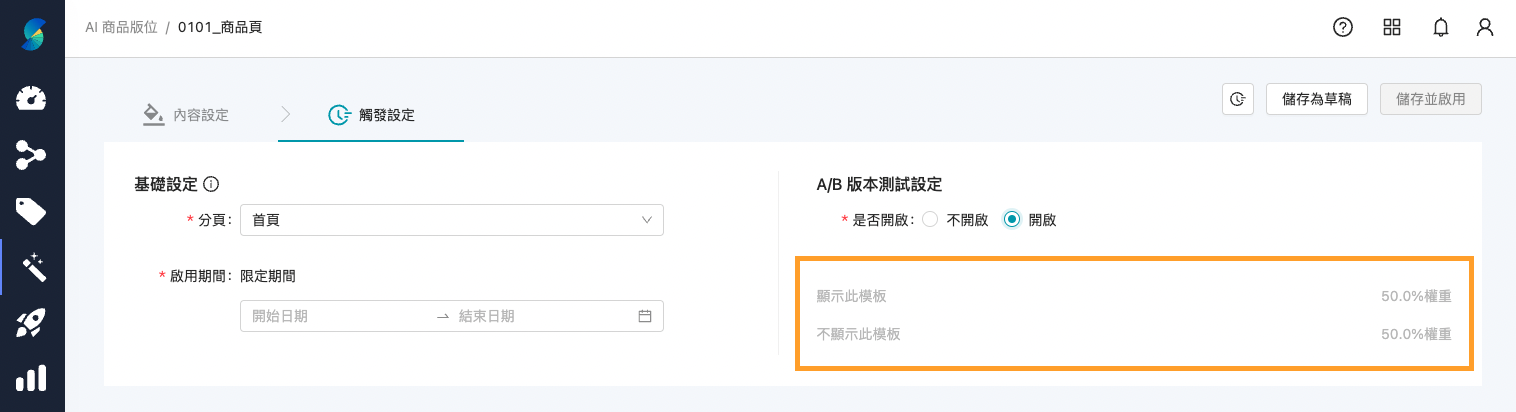
Task: Open the dashboard gauge icon in sidebar
Action: pos(32,98)
